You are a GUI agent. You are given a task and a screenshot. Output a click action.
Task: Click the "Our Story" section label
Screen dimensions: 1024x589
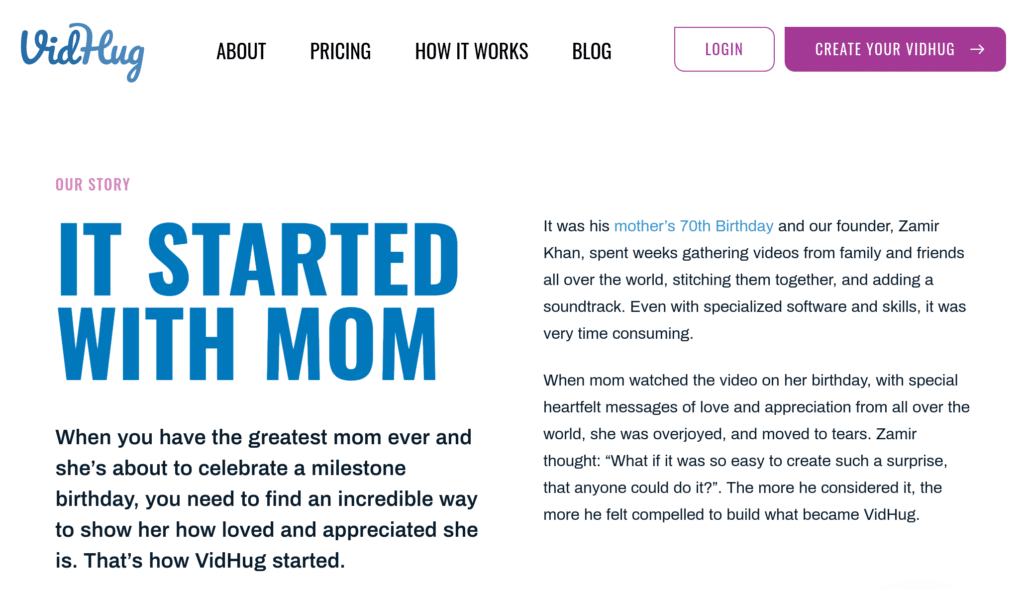93,184
